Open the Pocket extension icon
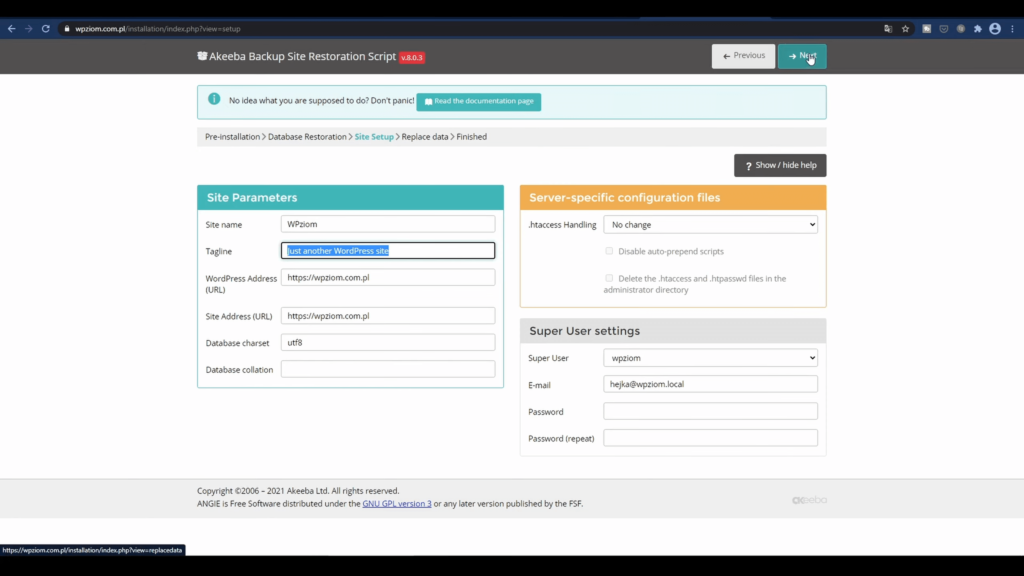The image size is (1024, 576). (x=944, y=29)
